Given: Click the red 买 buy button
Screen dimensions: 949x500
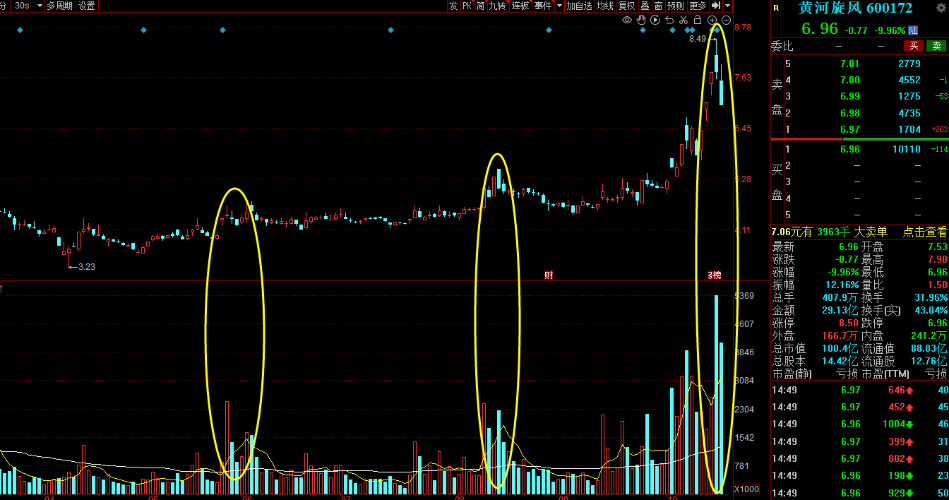Looking at the screenshot, I should pyautogui.click(x=914, y=46).
